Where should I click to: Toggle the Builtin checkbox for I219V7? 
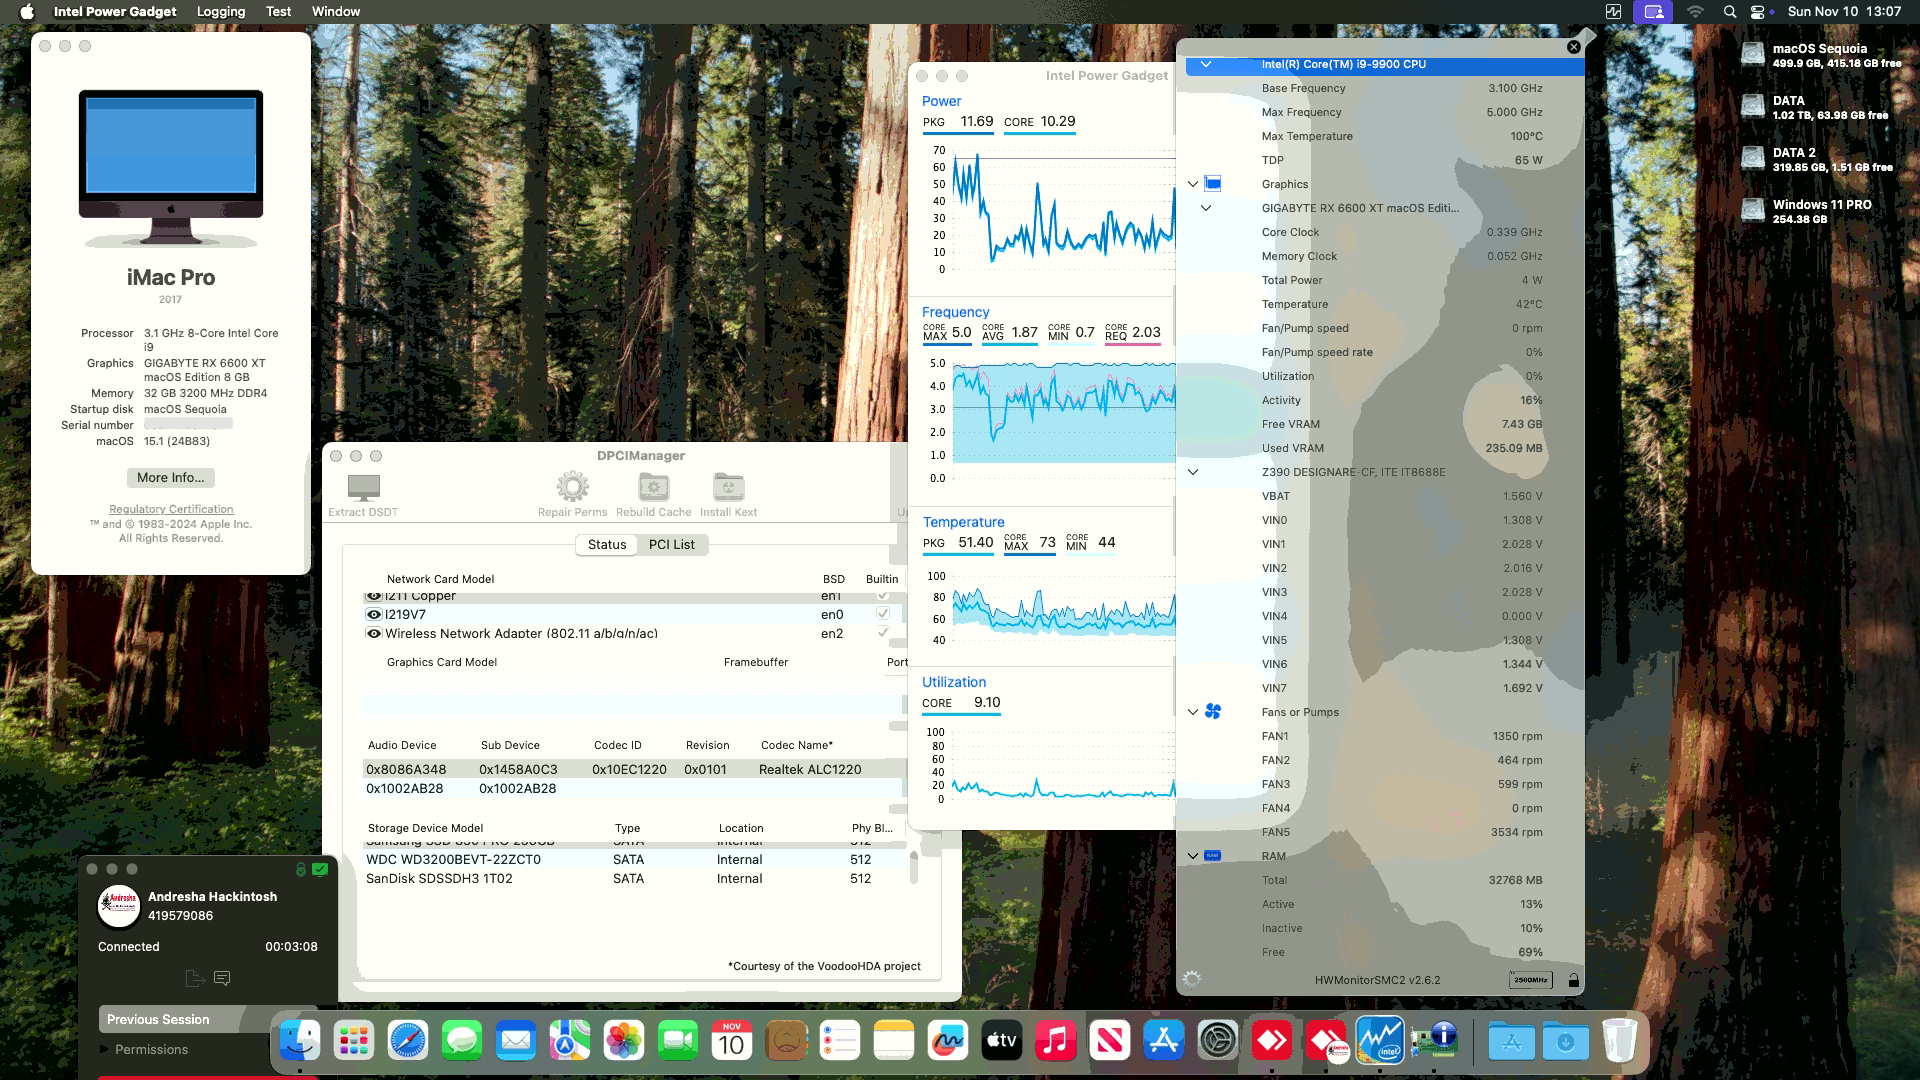click(x=881, y=614)
